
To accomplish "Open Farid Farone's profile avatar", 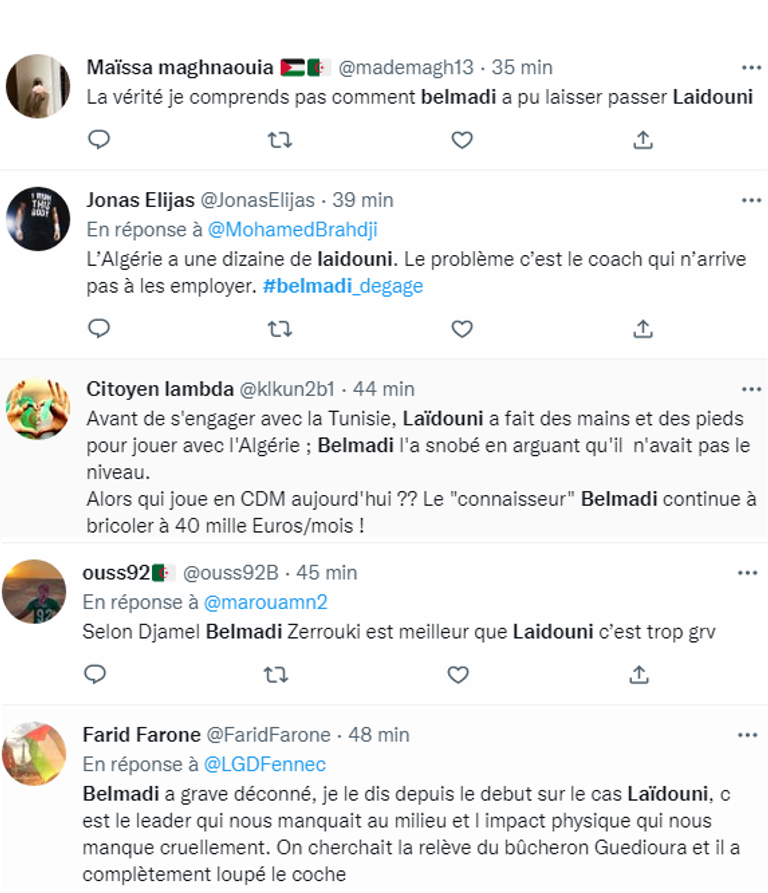I will tap(34, 754).
